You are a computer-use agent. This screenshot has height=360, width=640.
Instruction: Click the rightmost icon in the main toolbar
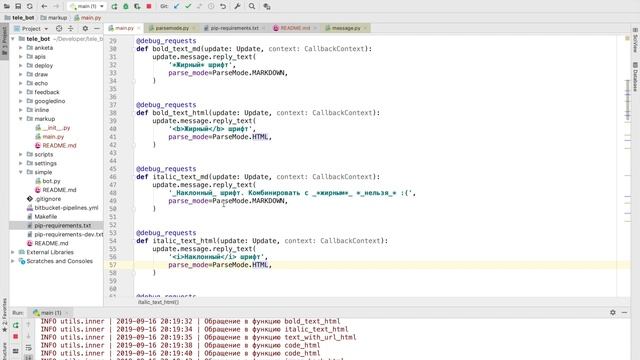tap(267, 6)
